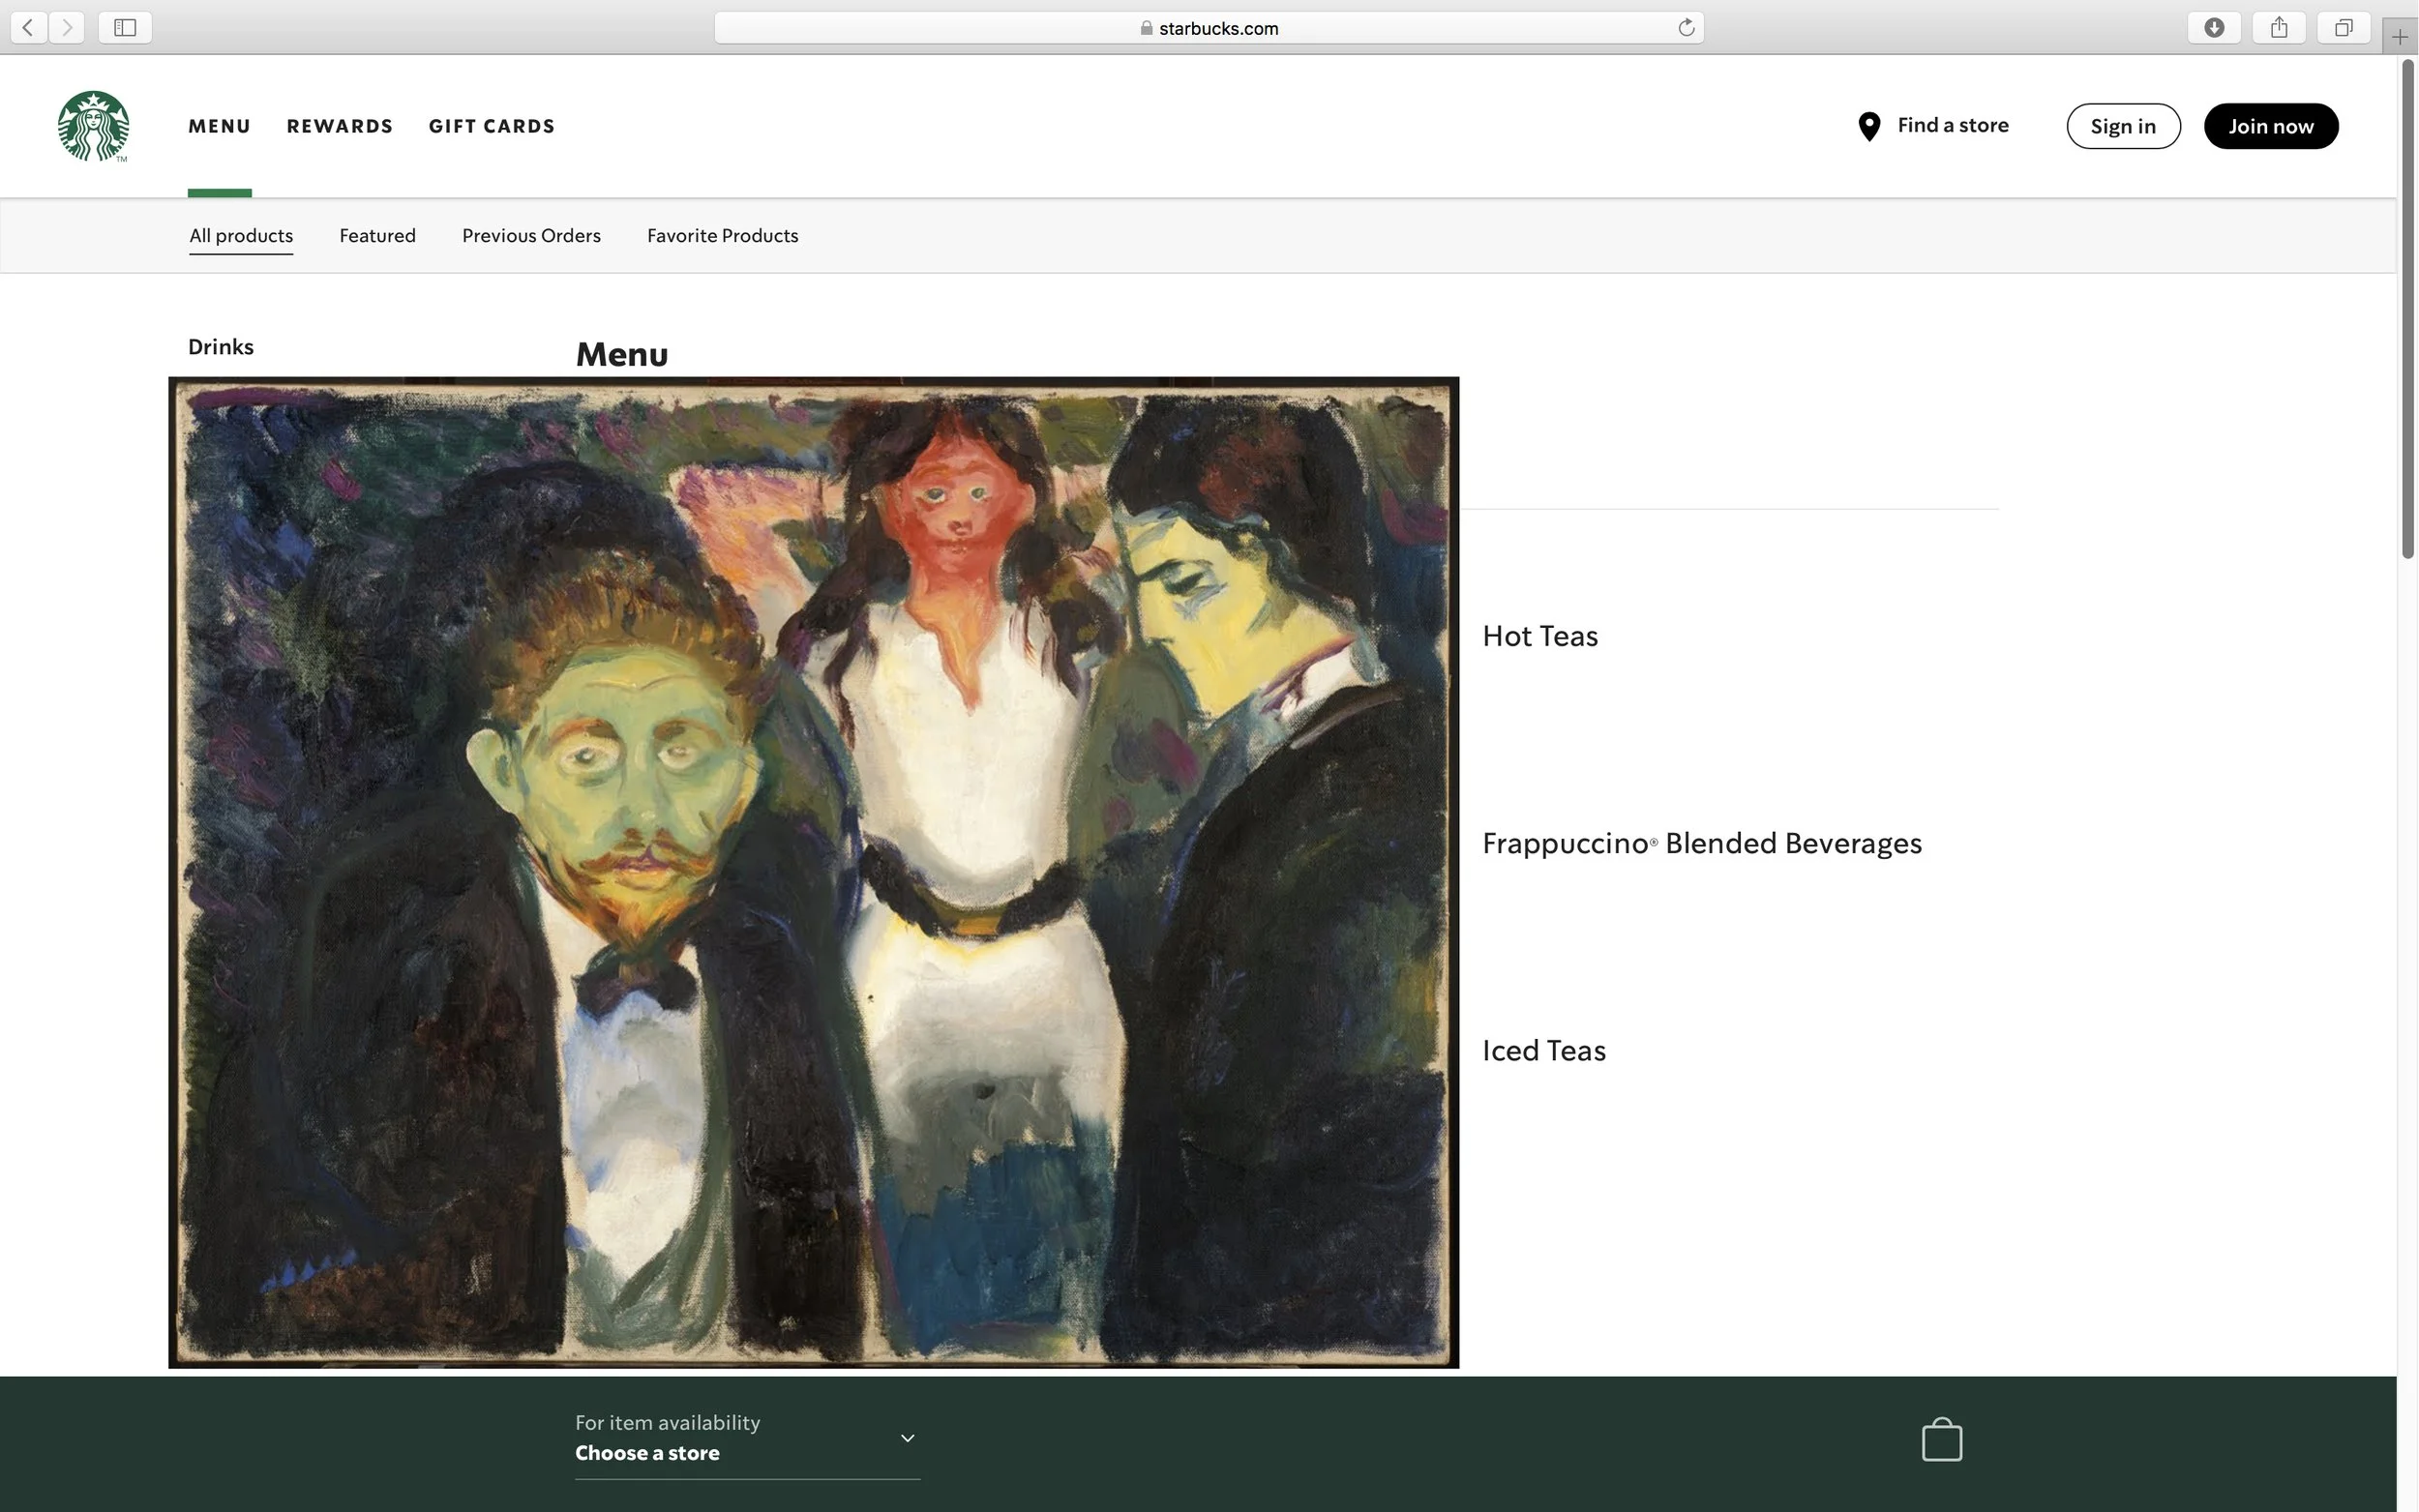Reload the page with refresh icon
2419x1512 pixels.
pos(1686,27)
